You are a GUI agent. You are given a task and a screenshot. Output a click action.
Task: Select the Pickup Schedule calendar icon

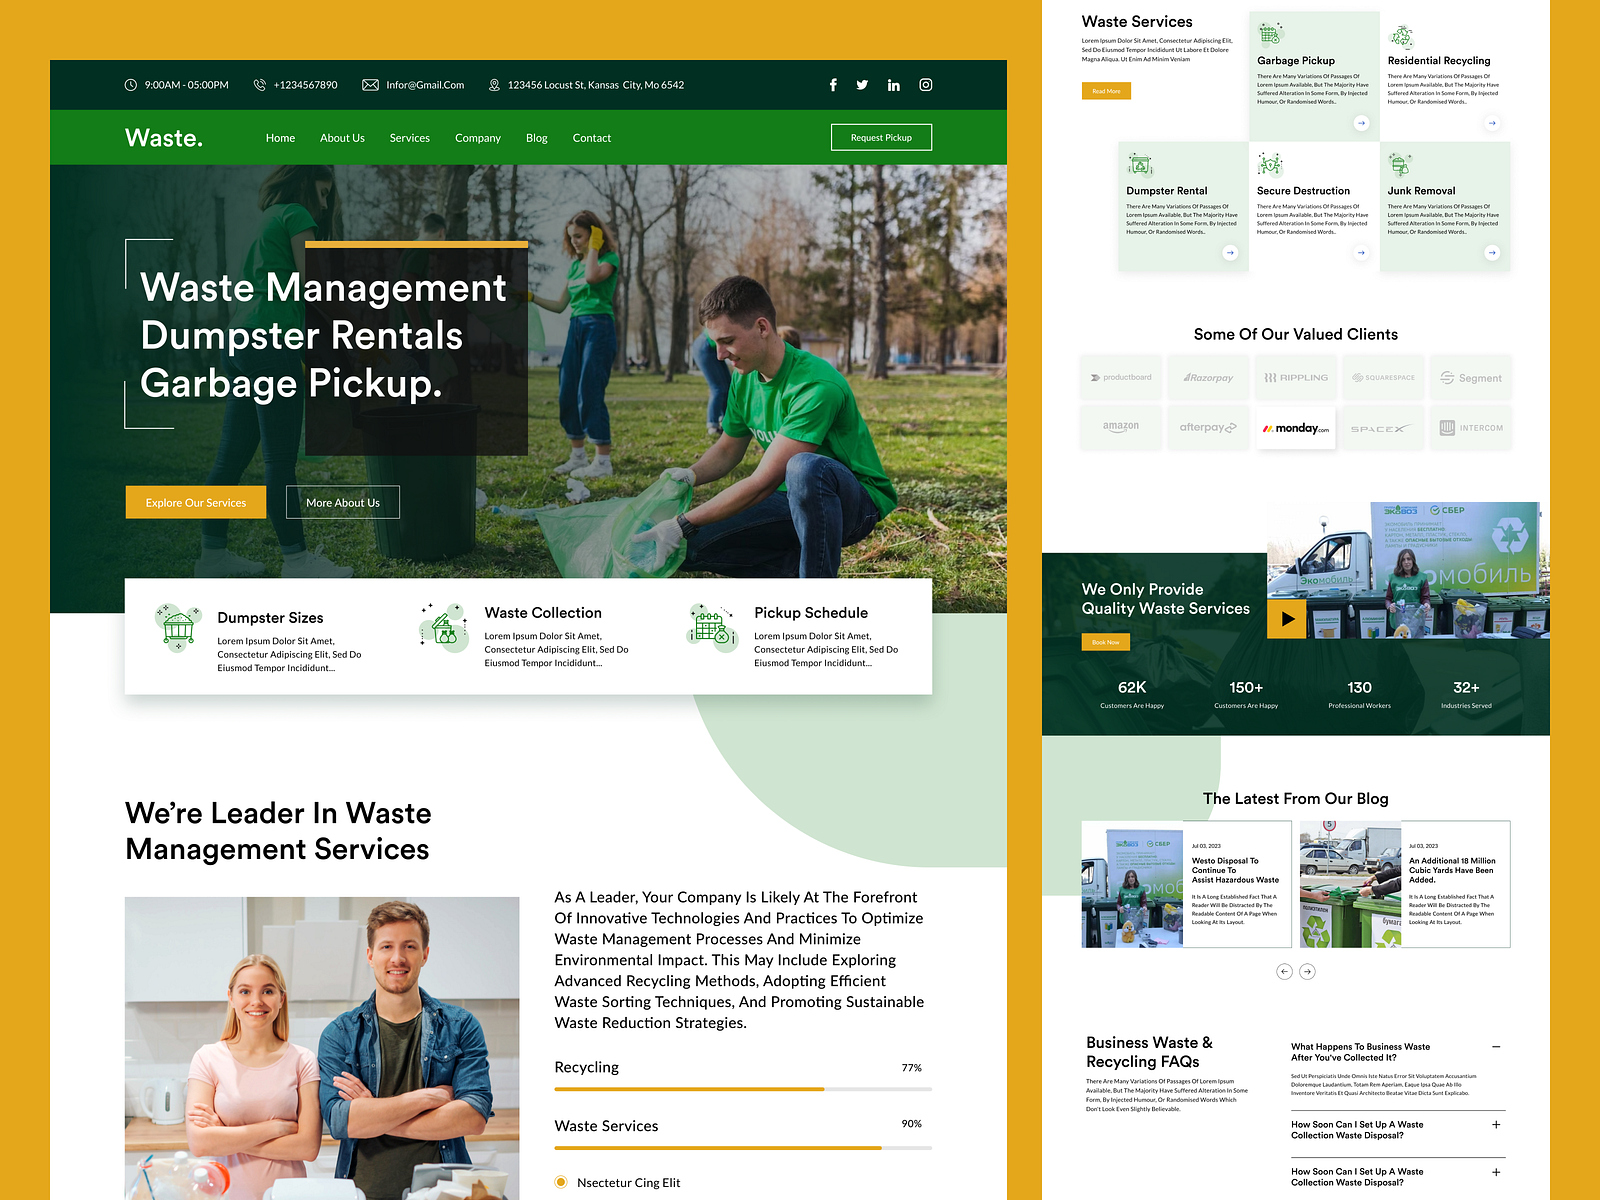click(x=710, y=626)
